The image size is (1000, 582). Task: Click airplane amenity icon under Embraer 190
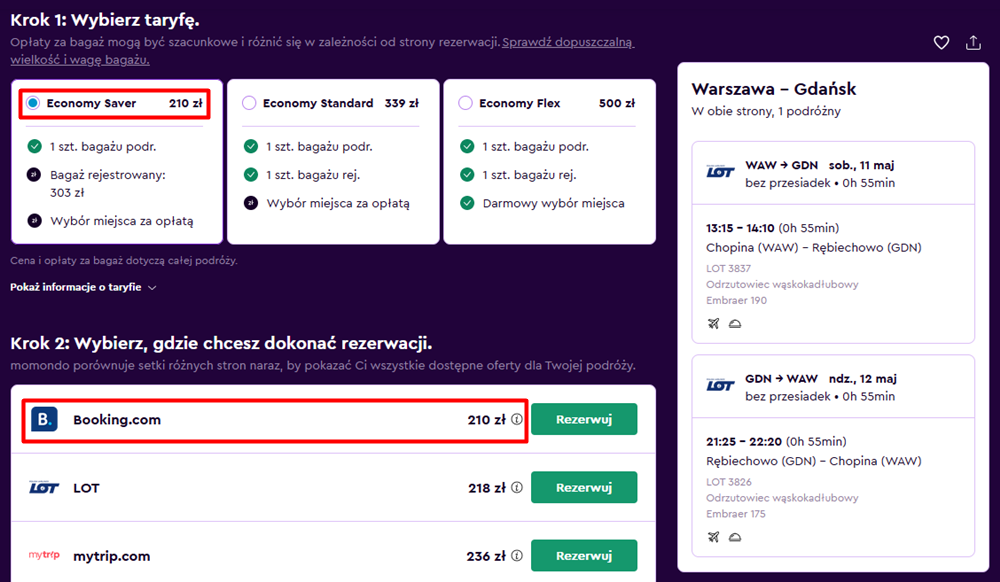(714, 324)
